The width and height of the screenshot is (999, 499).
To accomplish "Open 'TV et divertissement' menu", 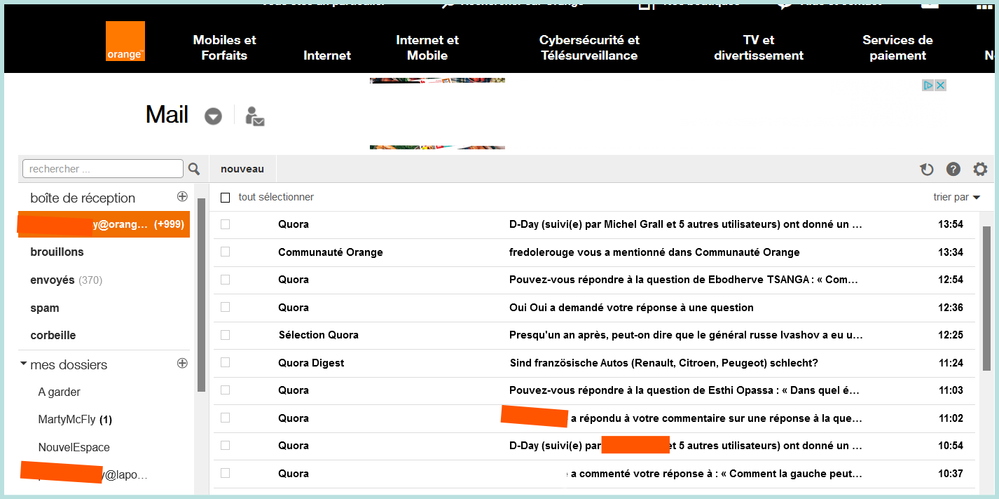I will tap(758, 48).
